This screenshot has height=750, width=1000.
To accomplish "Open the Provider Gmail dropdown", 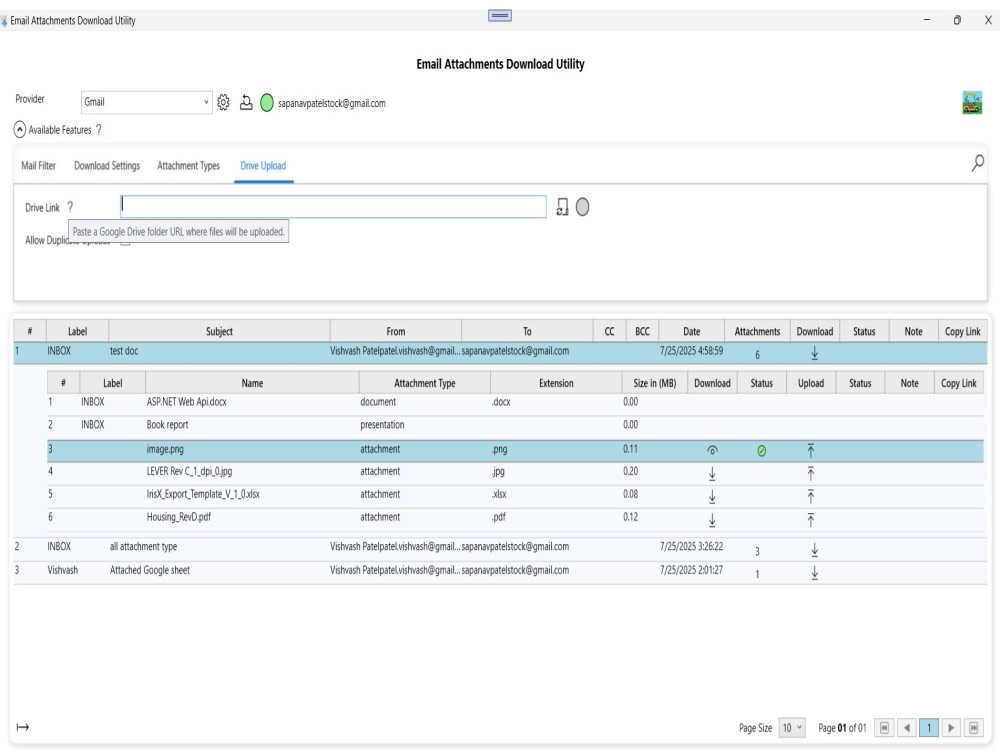I will click(x=147, y=102).
